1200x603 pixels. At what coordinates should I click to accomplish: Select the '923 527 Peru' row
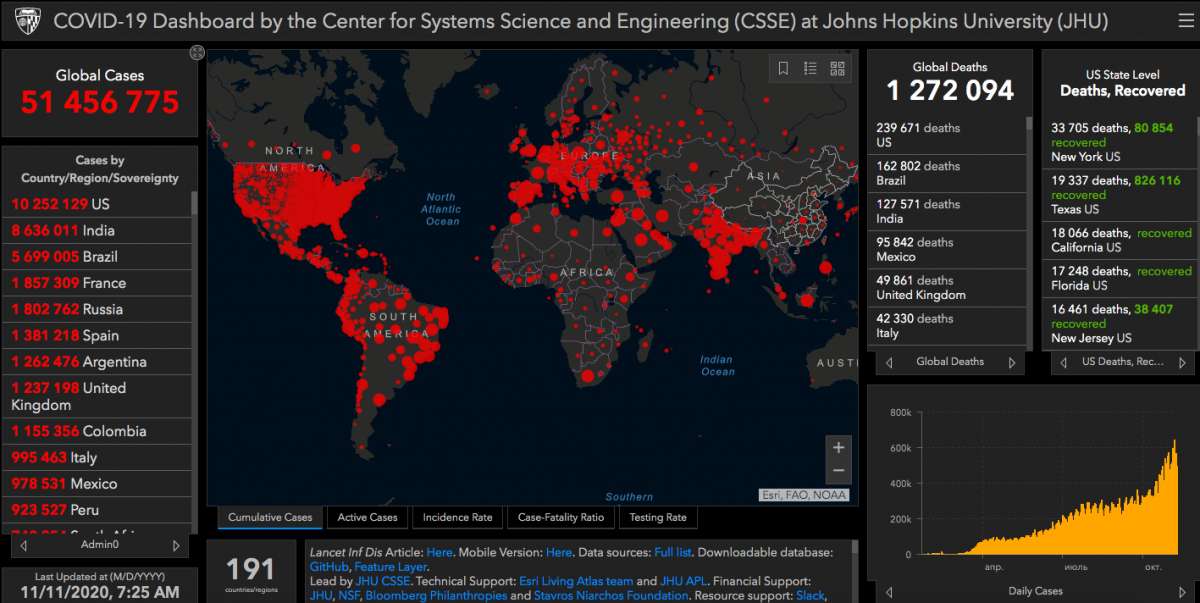coord(97,510)
